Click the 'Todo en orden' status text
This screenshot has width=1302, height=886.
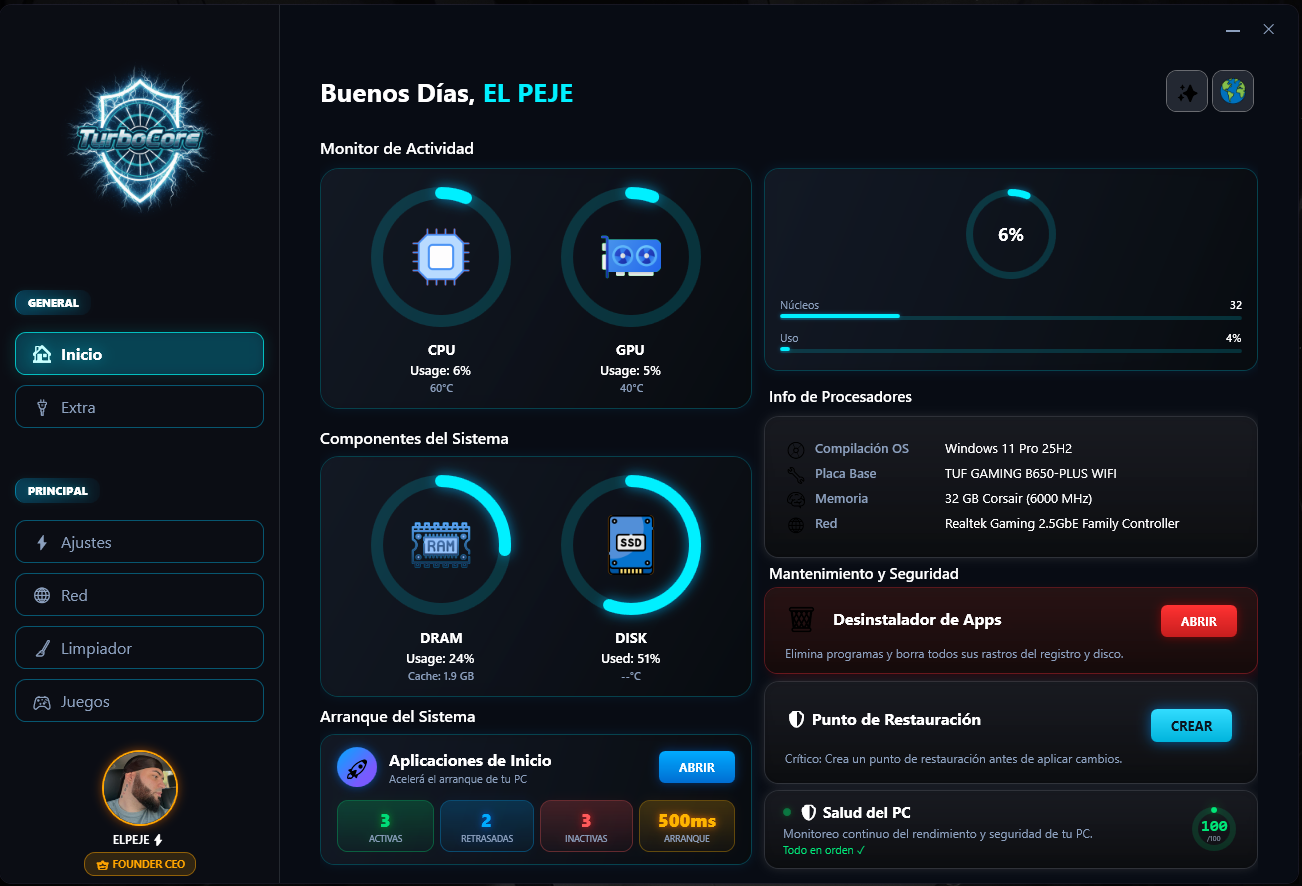click(824, 851)
